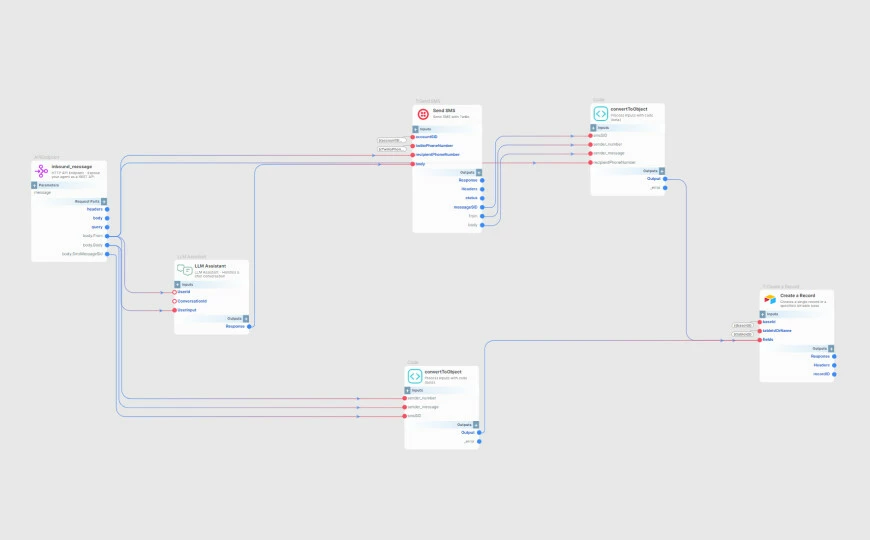
Task: Select the body.From output port
Action: (x=107, y=236)
